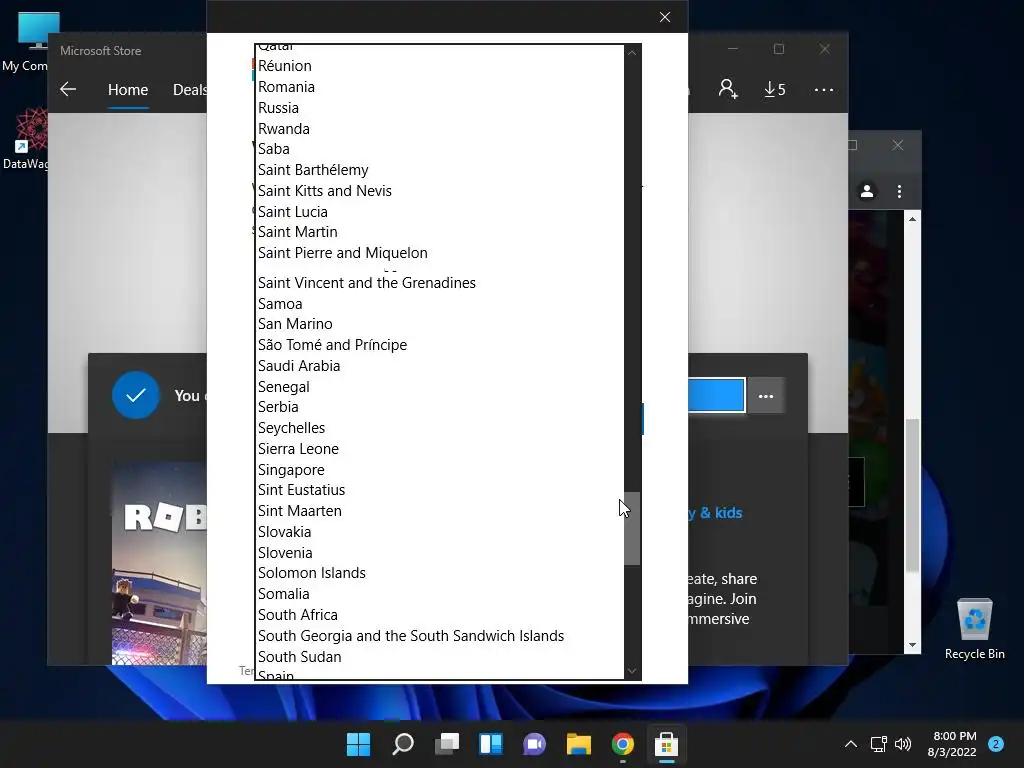Click the Microsoft Store taskbar icon
This screenshot has height=768, width=1024.
point(666,744)
